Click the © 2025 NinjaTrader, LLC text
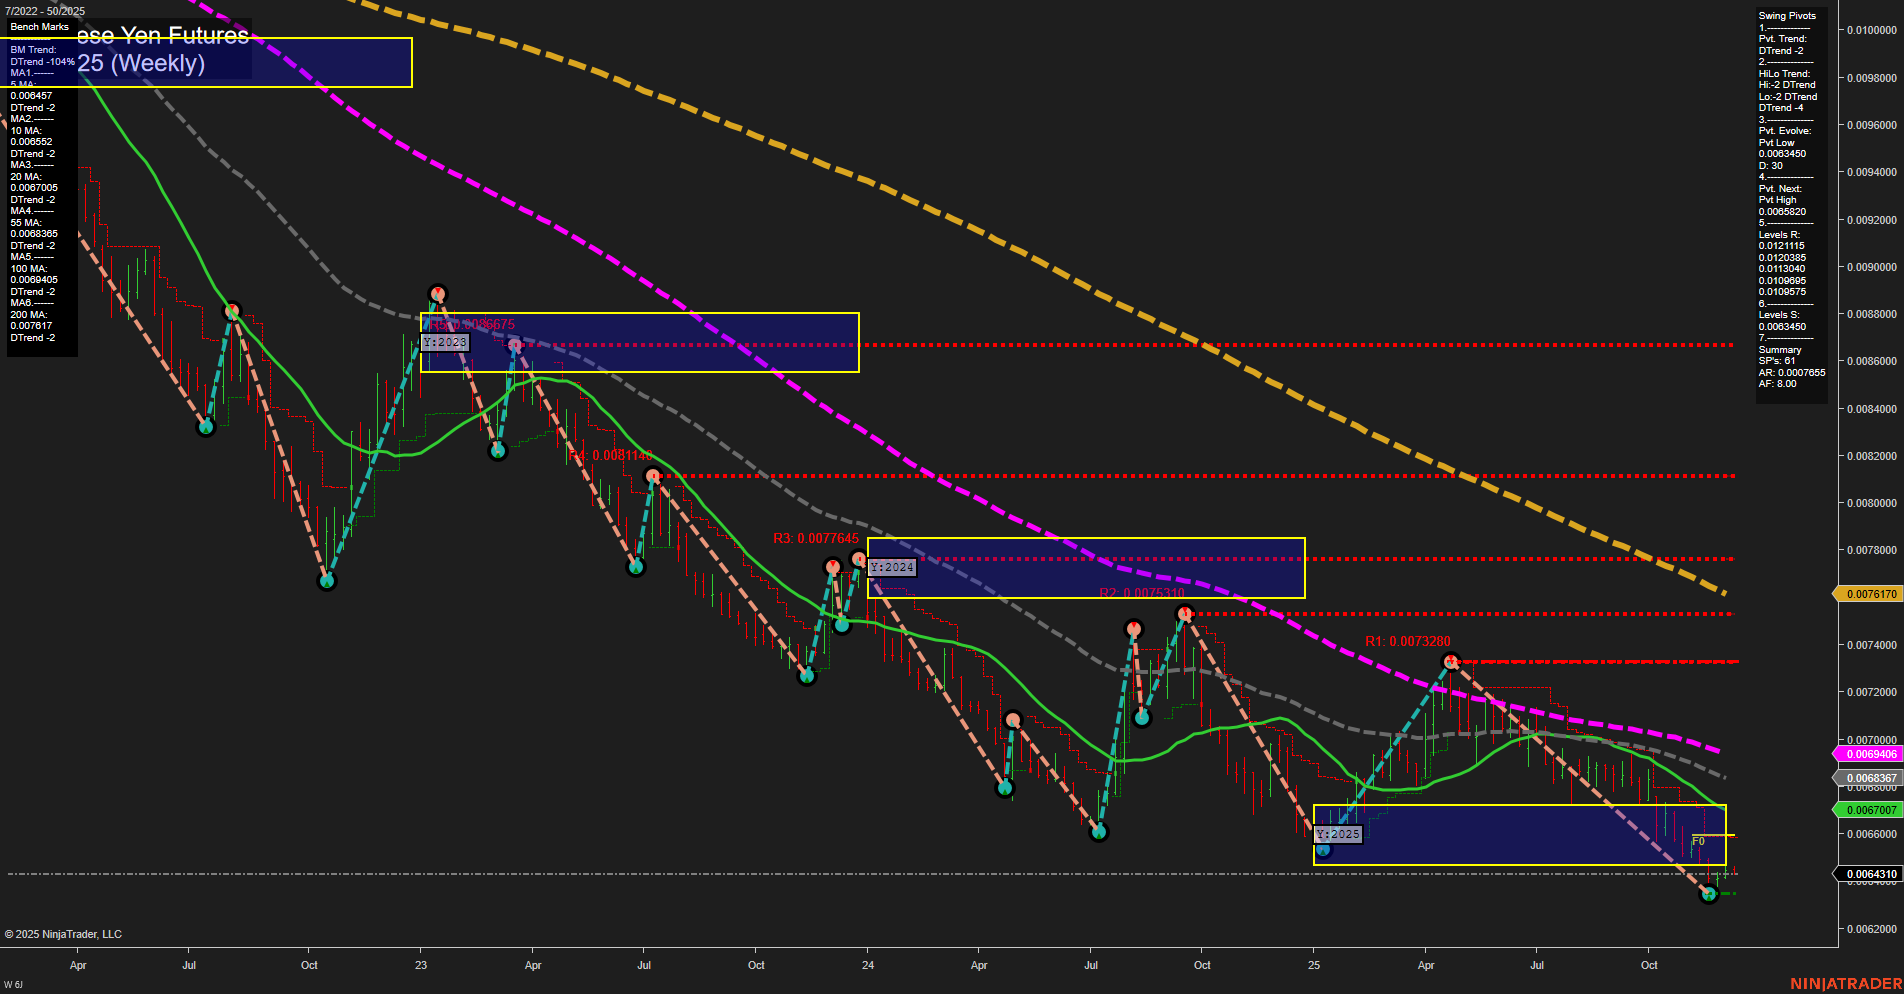1904x994 pixels. point(64,933)
